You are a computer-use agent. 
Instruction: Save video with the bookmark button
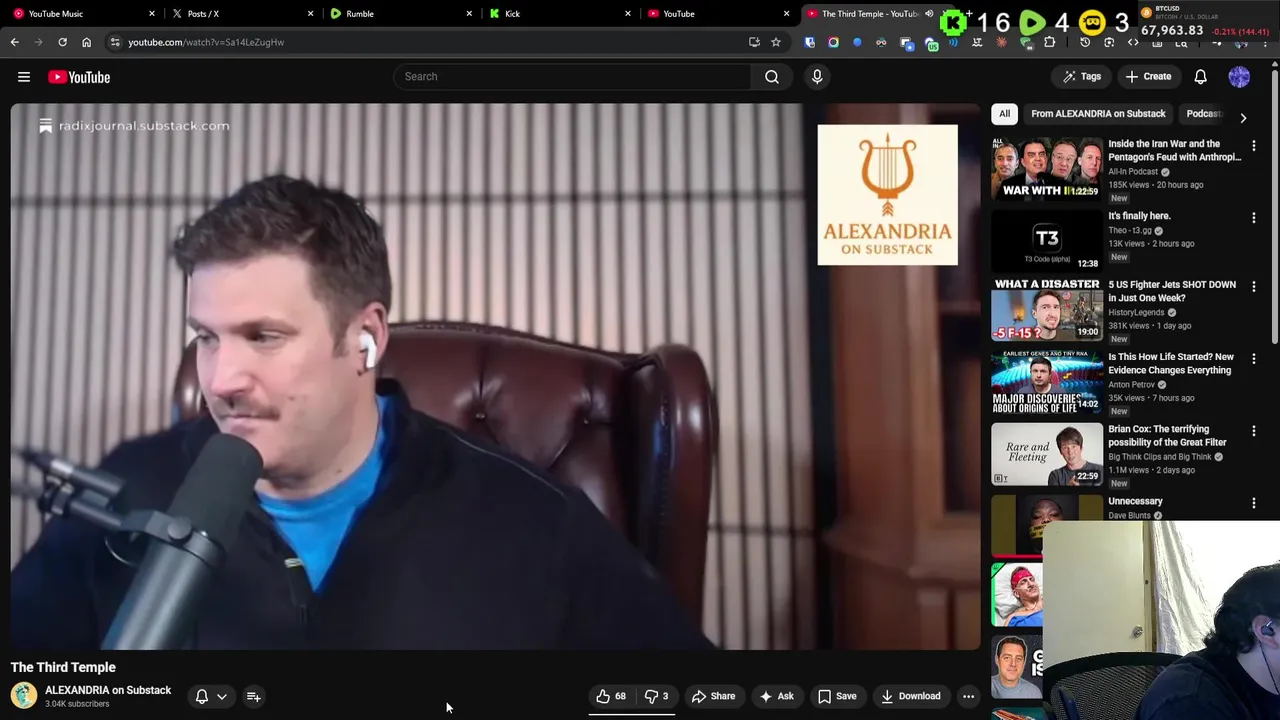click(x=837, y=696)
